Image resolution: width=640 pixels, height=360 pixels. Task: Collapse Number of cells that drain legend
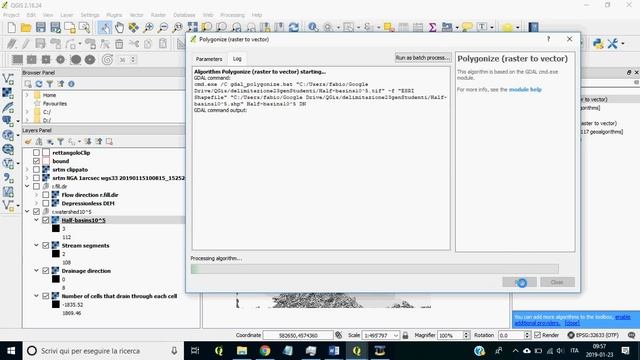coord(36,296)
